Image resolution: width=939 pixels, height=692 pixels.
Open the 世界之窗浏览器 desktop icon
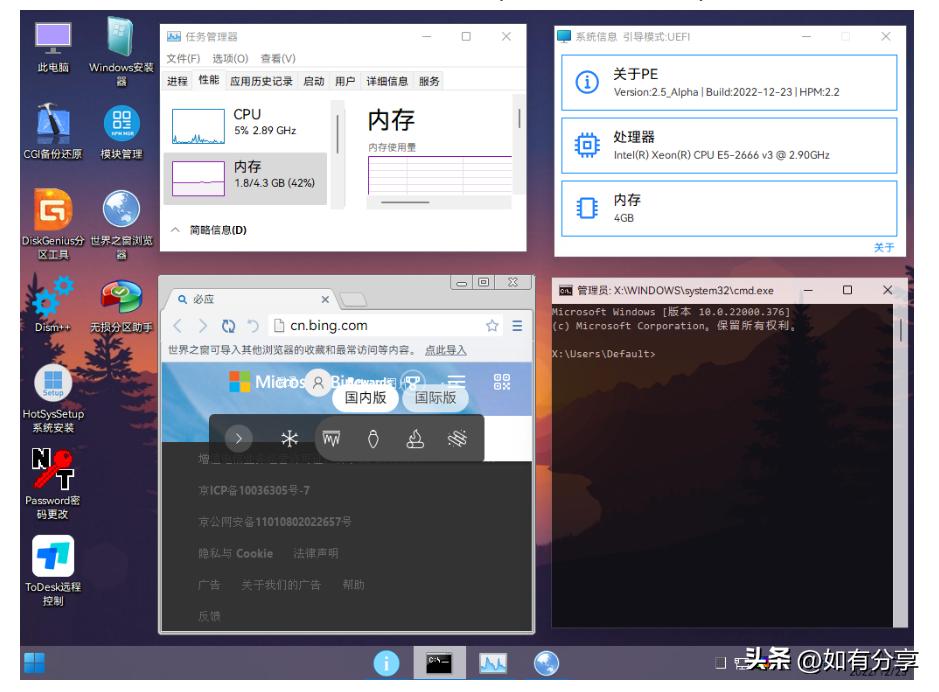[x=121, y=224]
